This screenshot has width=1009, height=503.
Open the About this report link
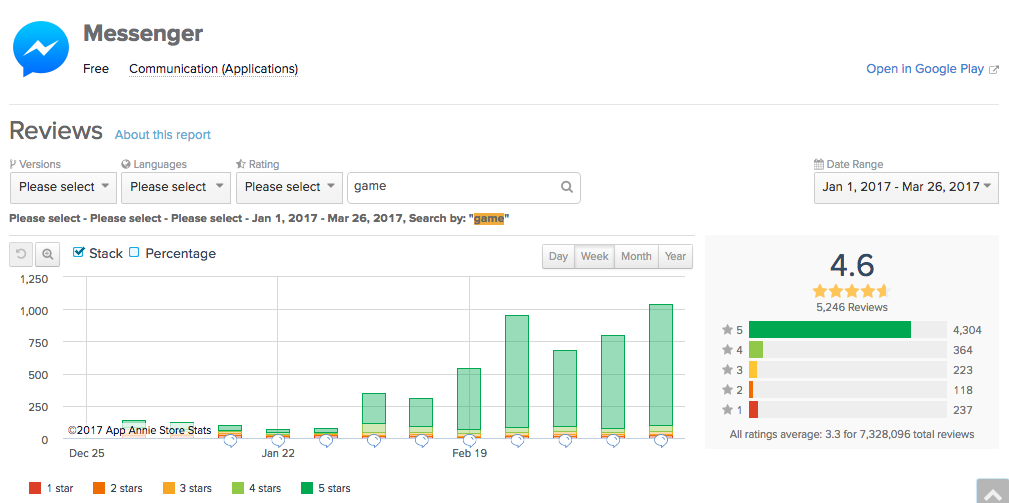point(163,135)
